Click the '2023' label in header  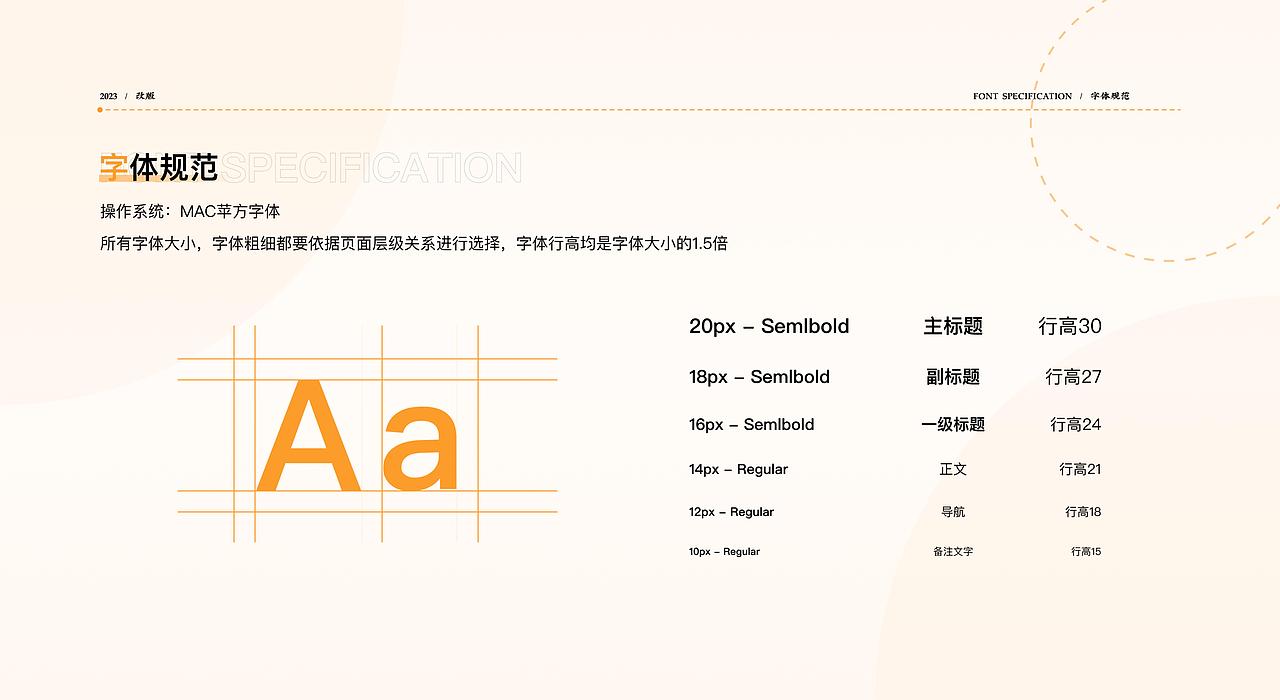pos(108,96)
